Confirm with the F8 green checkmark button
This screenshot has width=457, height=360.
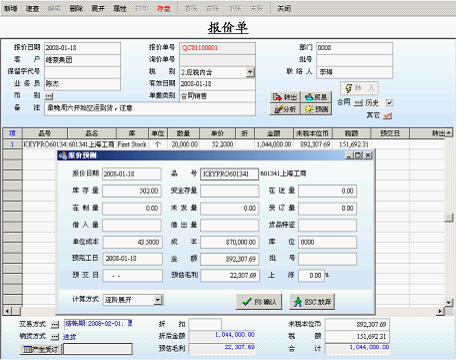coord(259,302)
